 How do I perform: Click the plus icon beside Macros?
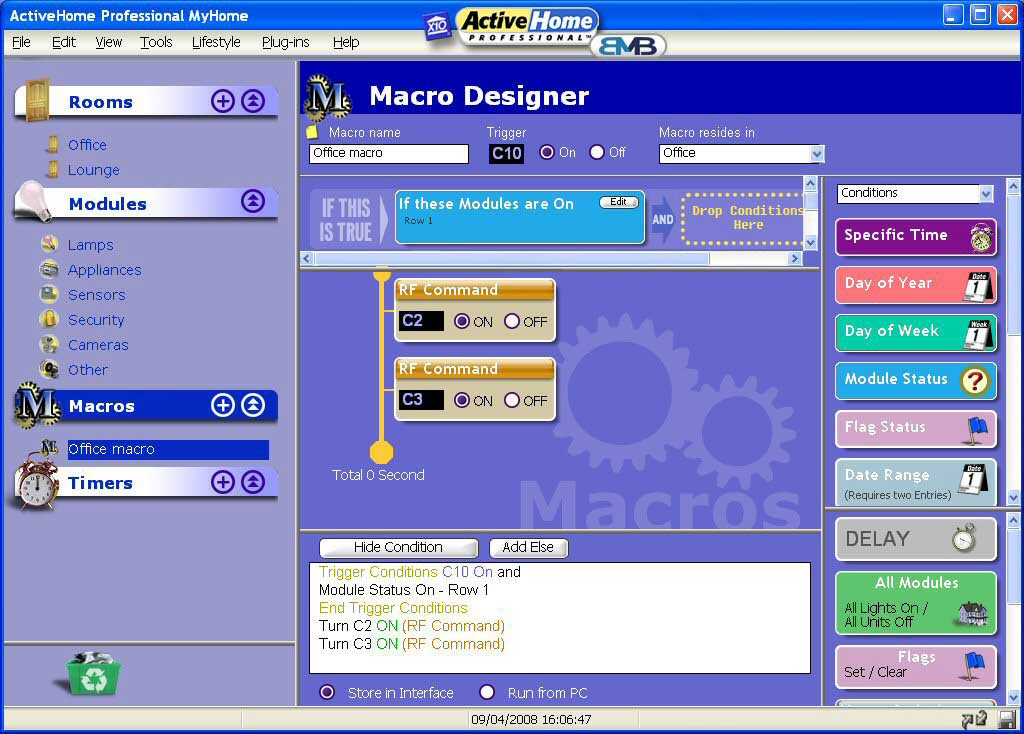coord(222,405)
